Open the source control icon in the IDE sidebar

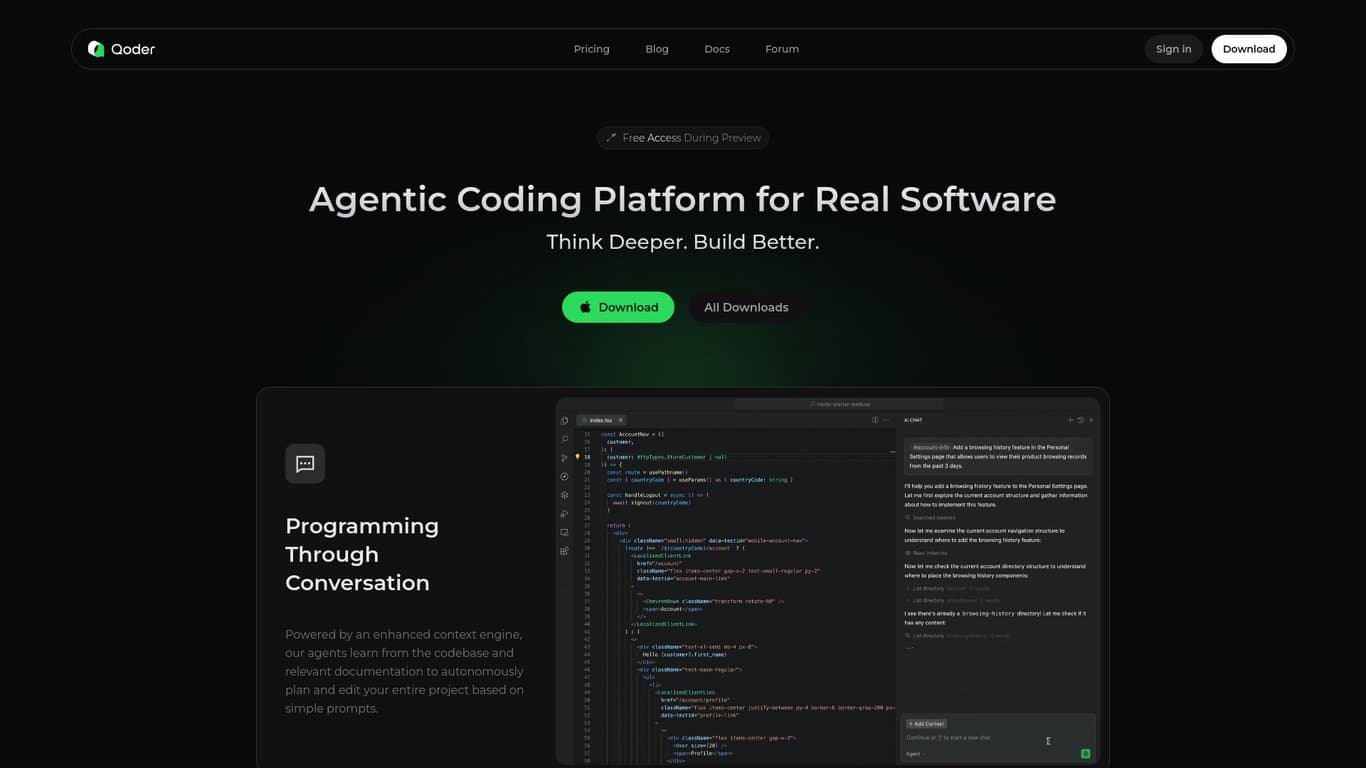pyautogui.click(x=565, y=458)
